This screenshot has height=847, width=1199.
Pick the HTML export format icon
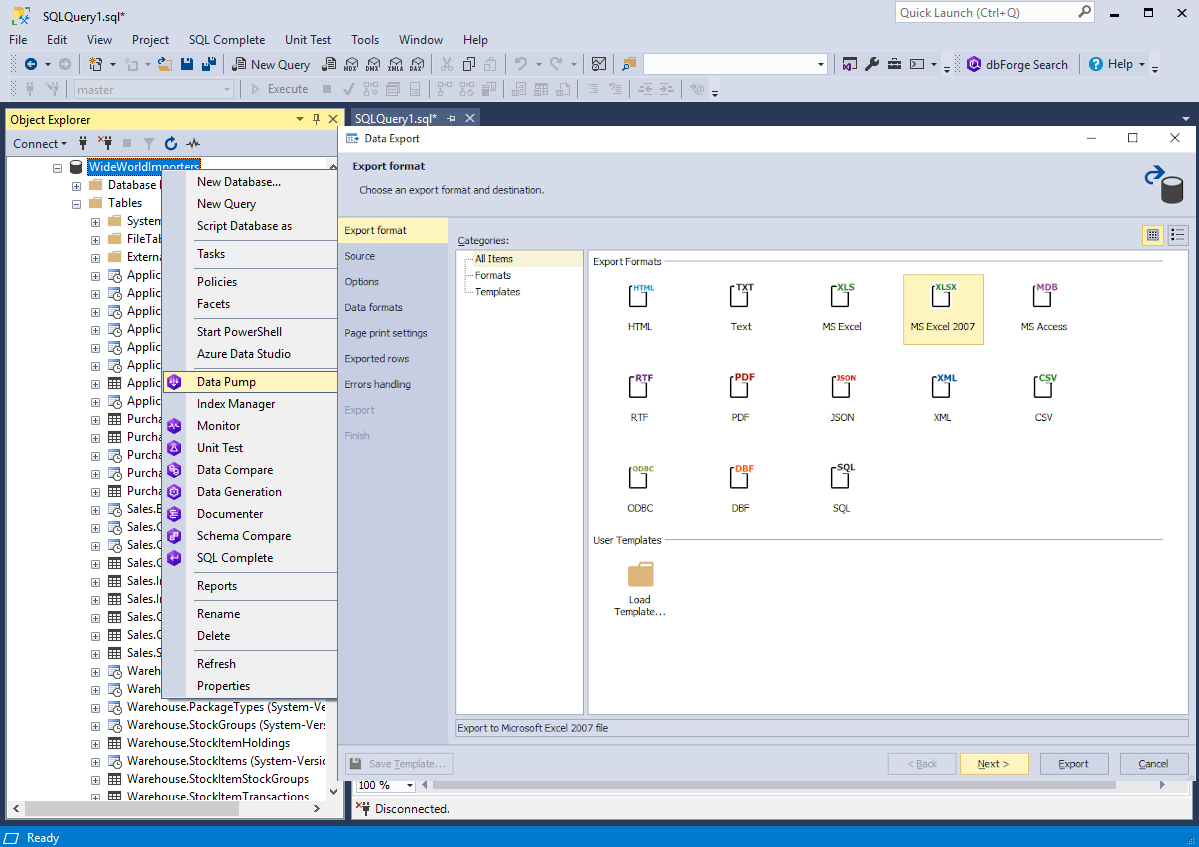pos(640,296)
